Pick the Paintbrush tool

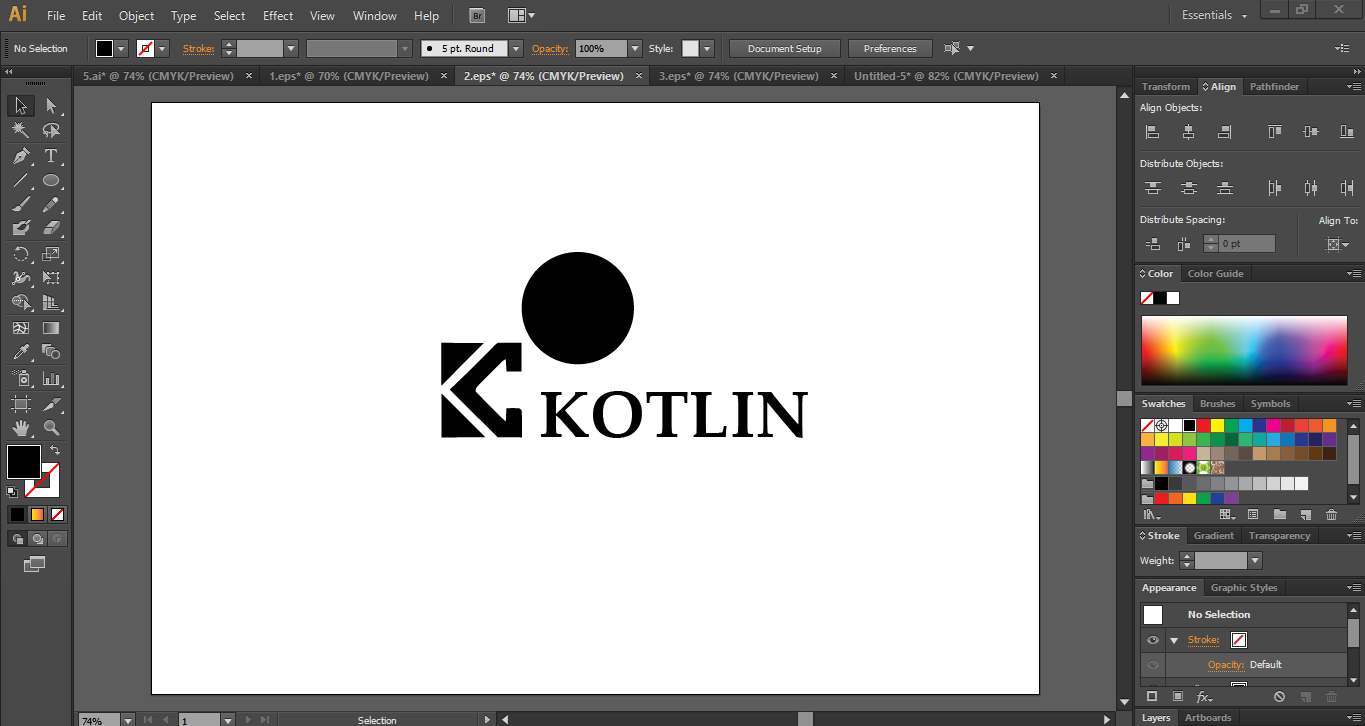coord(20,205)
